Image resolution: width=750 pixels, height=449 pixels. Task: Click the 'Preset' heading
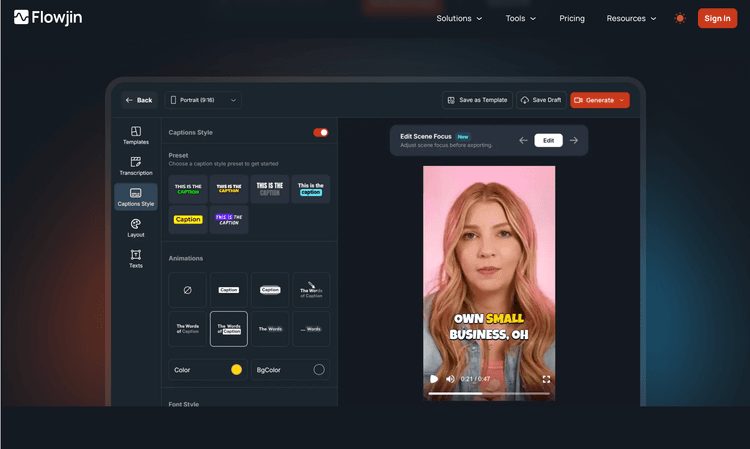click(x=178, y=155)
